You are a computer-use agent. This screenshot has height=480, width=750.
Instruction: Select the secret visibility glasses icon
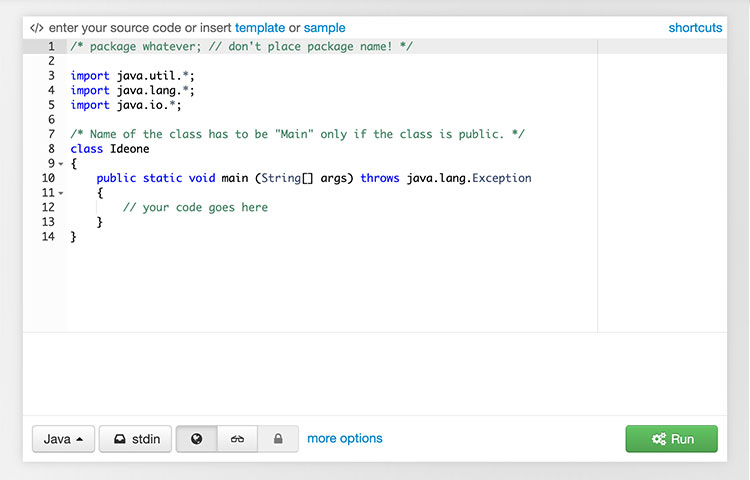point(237,438)
